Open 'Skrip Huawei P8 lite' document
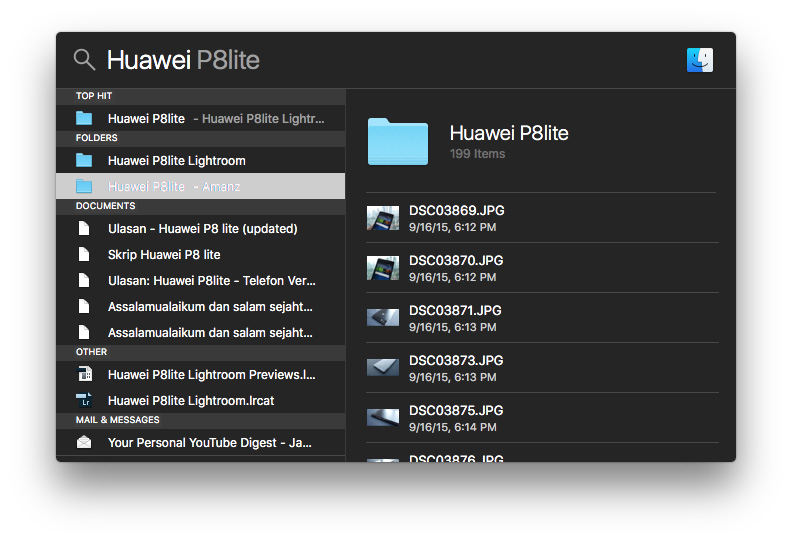 point(201,255)
